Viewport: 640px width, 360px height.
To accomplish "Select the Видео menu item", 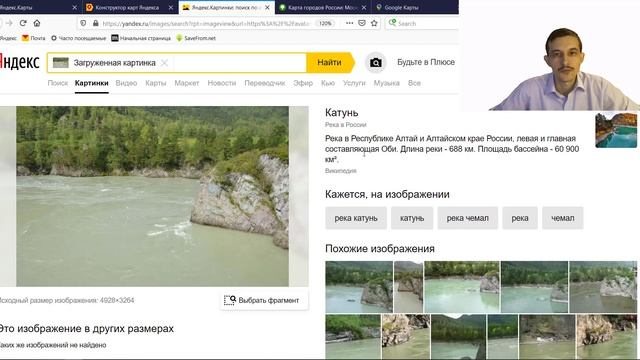I will pyautogui.click(x=126, y=83).
